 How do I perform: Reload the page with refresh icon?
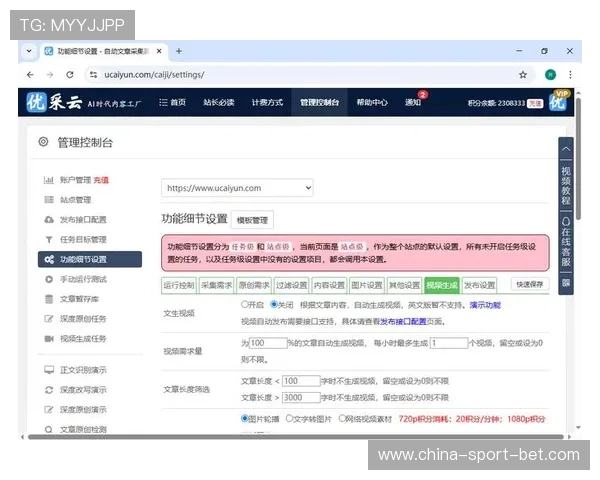70,75
